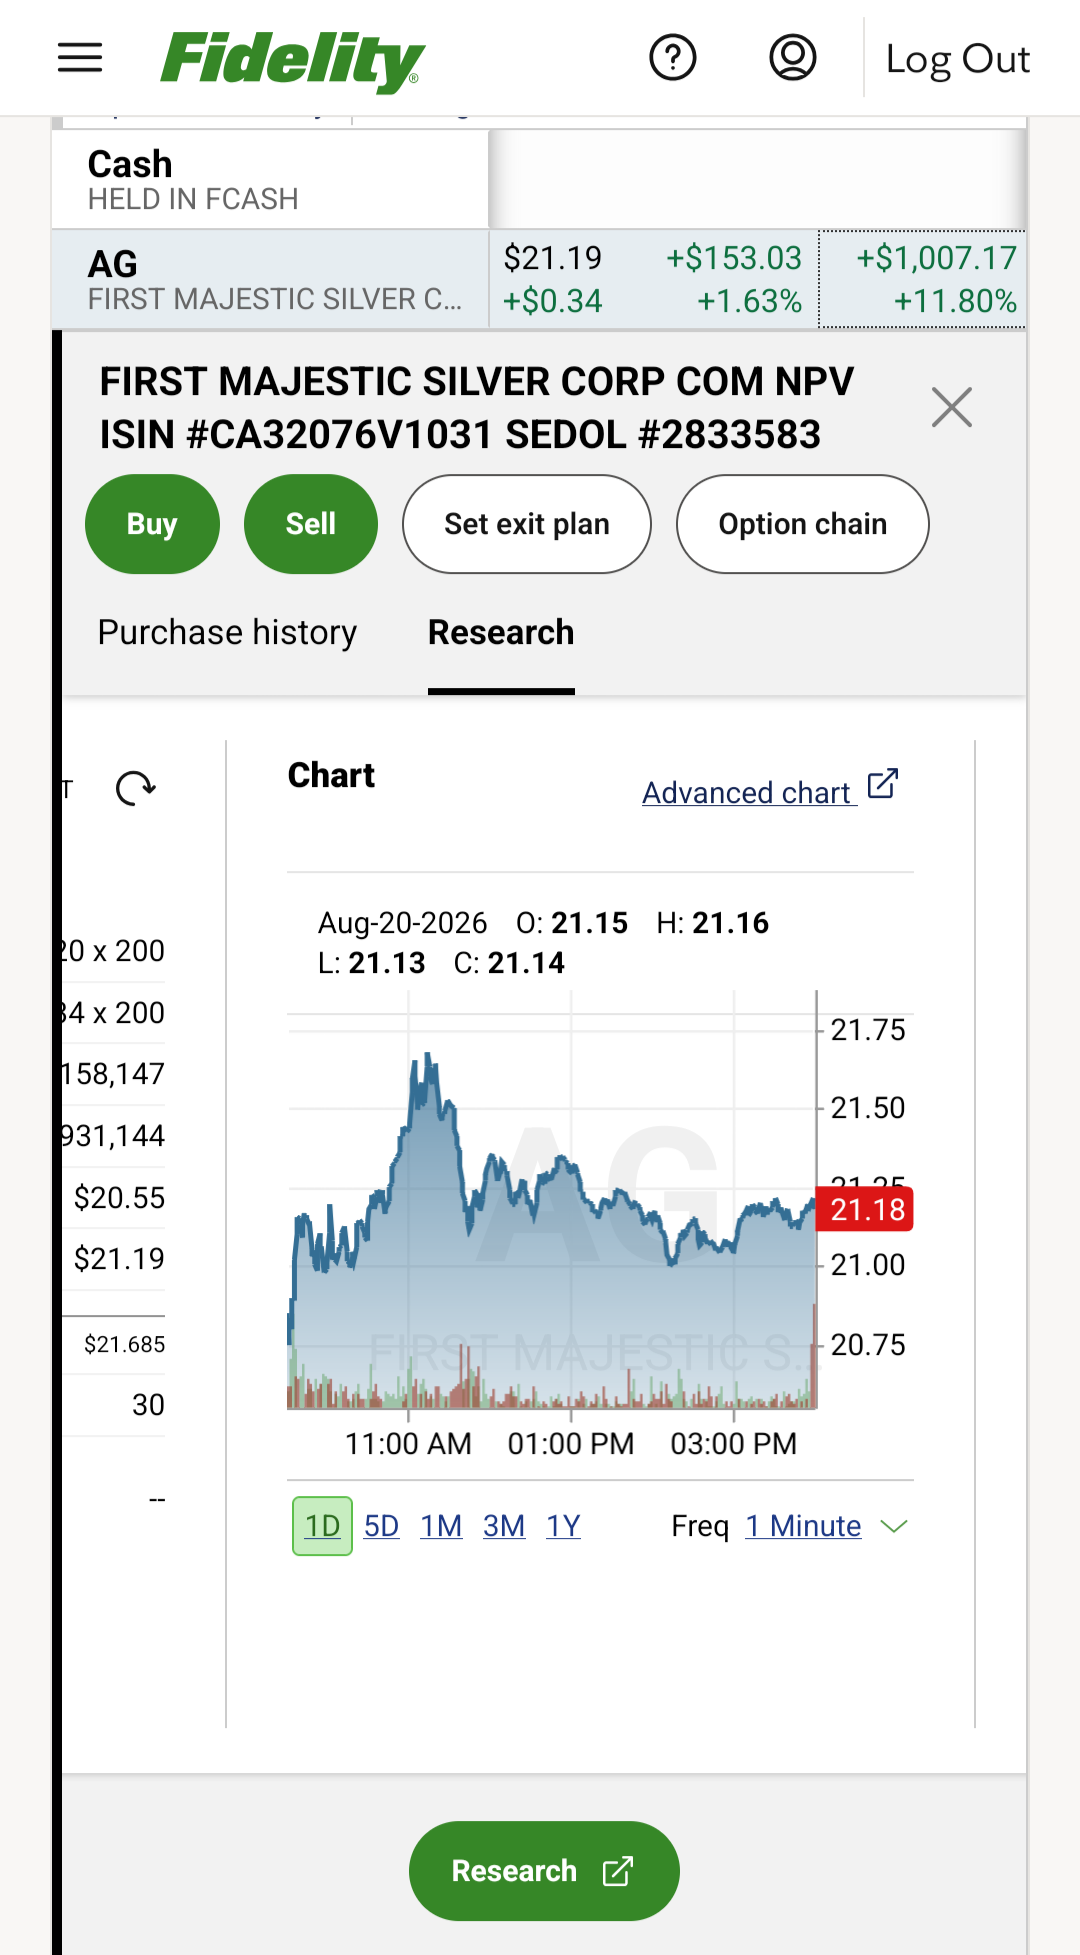Select the 5D chart range
The image size is (1080, 1955).
(x=381, y=1526)
